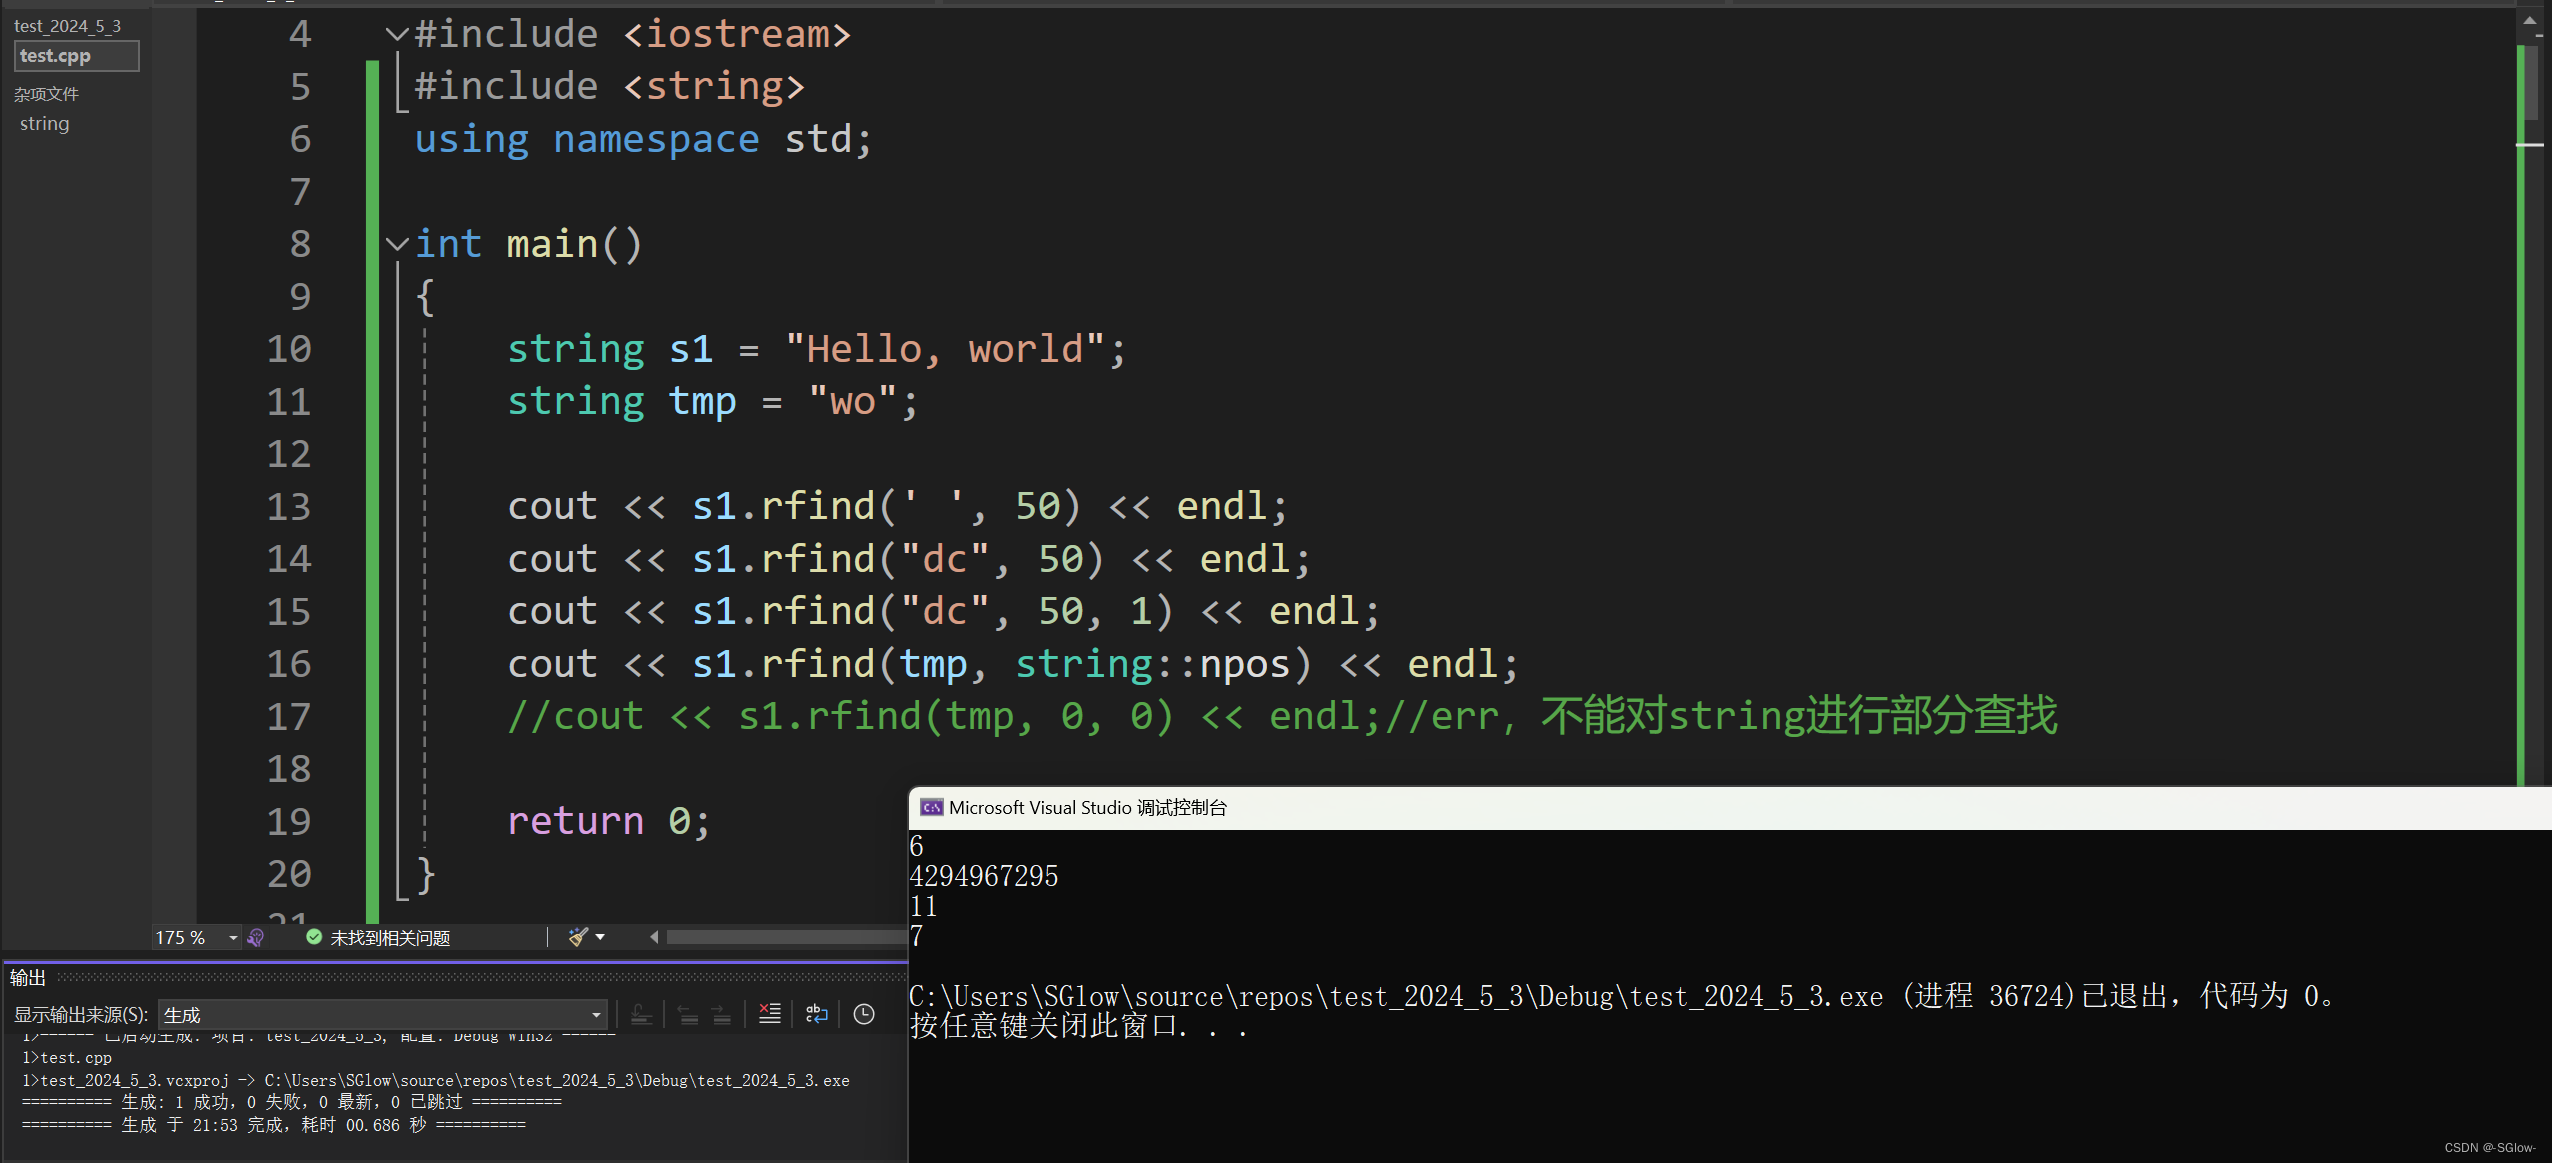Click the Clear All output icon
Image resolution: width=2552 pixels, height=1163 pixels.
[x=769, y=1014]
